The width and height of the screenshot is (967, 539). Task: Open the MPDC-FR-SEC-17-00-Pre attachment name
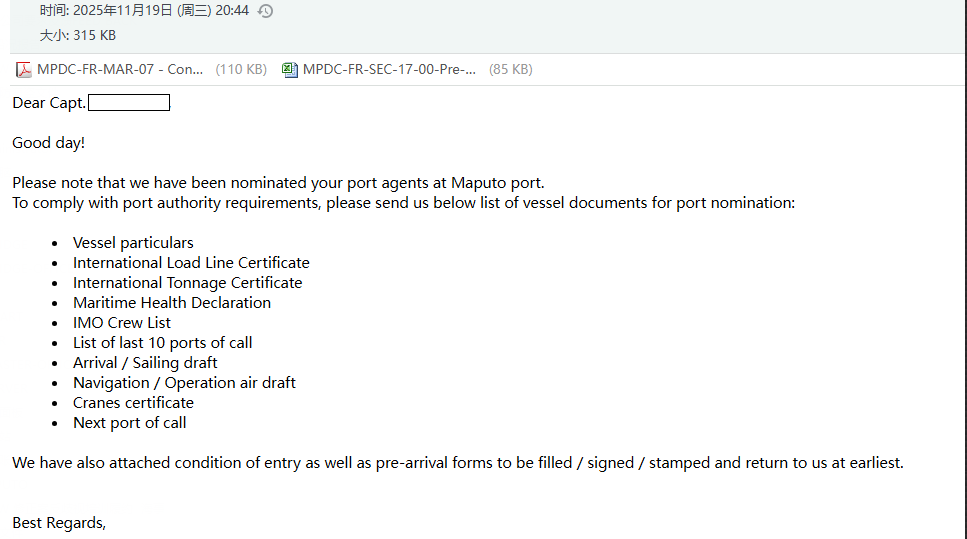point(389,70)
